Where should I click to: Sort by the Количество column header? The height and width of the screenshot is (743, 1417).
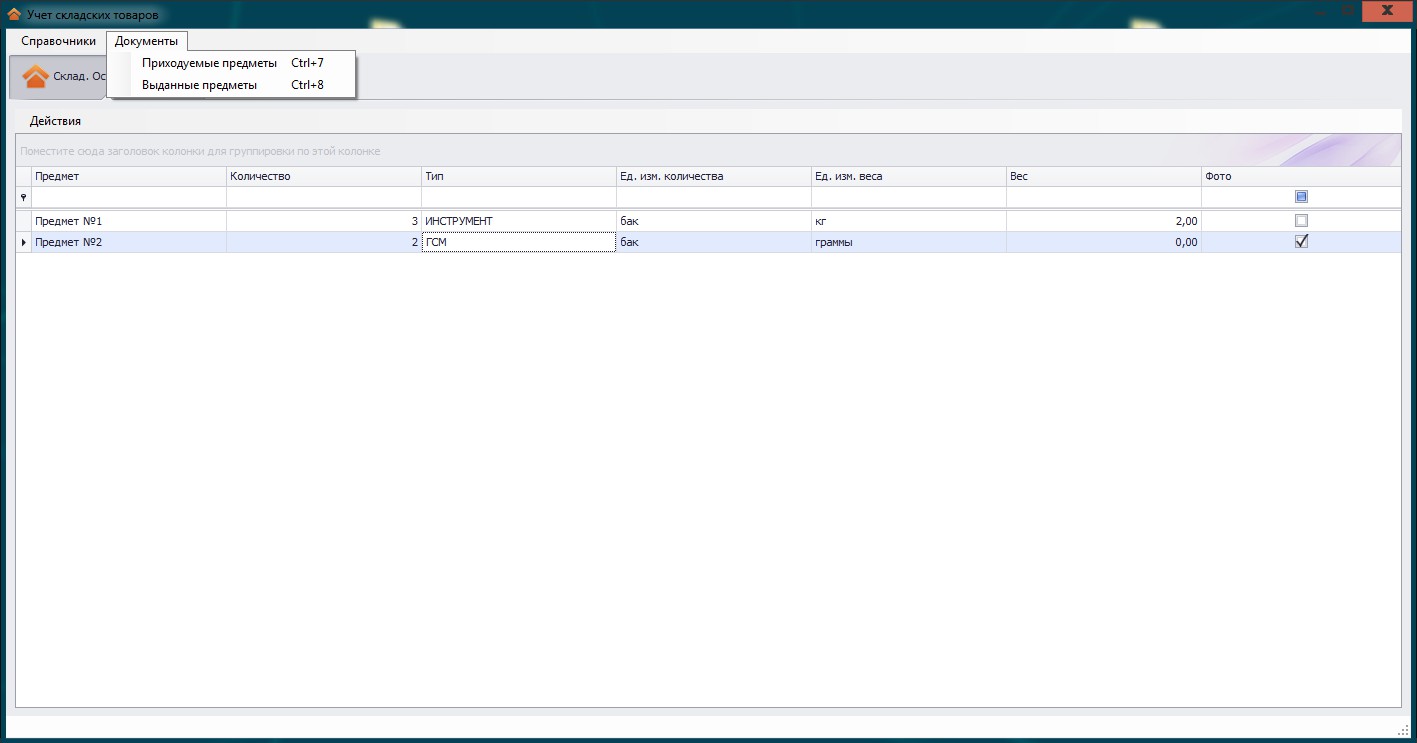324,176
